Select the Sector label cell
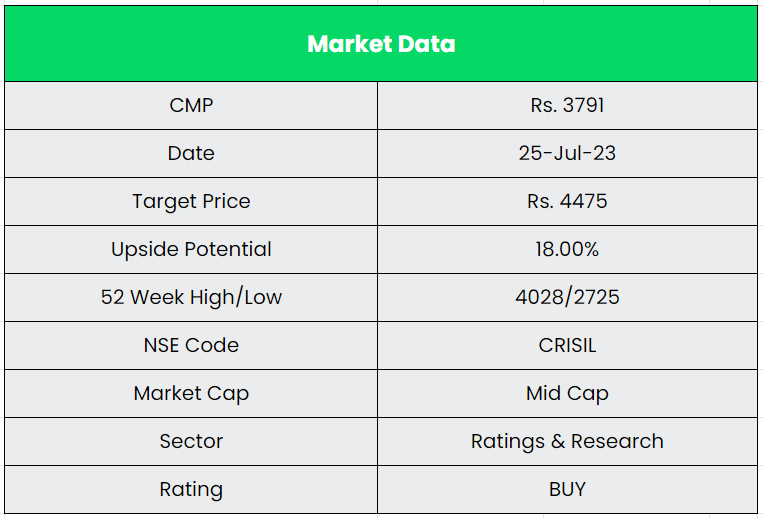 (191, 441)
